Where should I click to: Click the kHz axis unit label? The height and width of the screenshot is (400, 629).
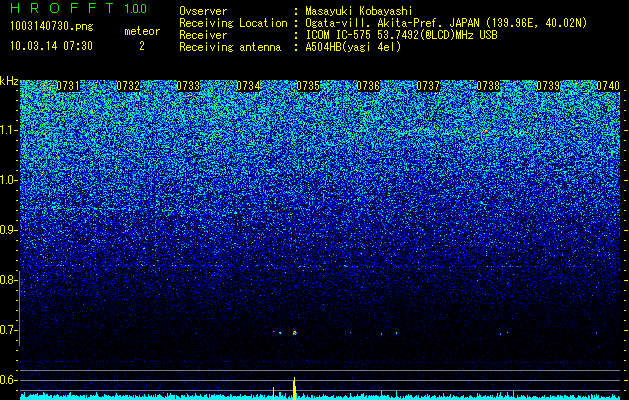[9, 81]
